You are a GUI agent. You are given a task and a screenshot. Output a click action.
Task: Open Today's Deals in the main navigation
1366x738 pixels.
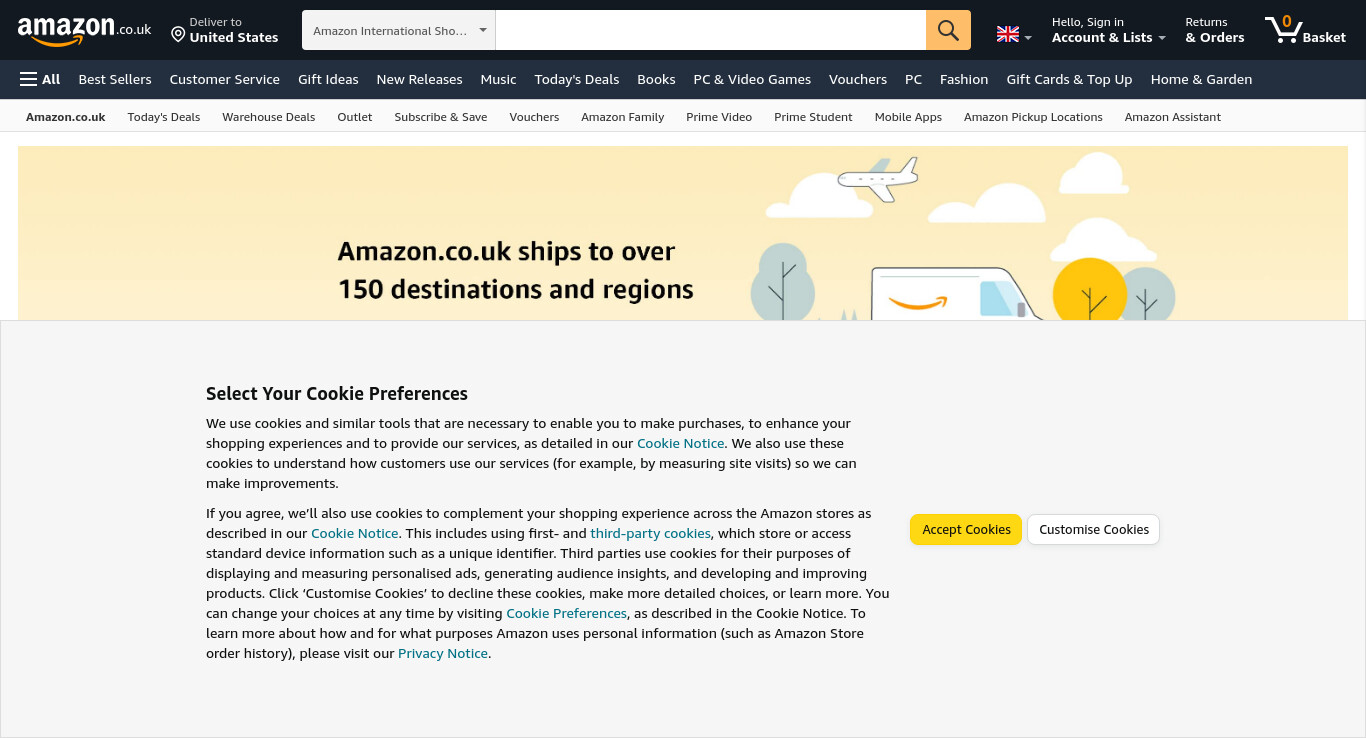click(577, 79)
